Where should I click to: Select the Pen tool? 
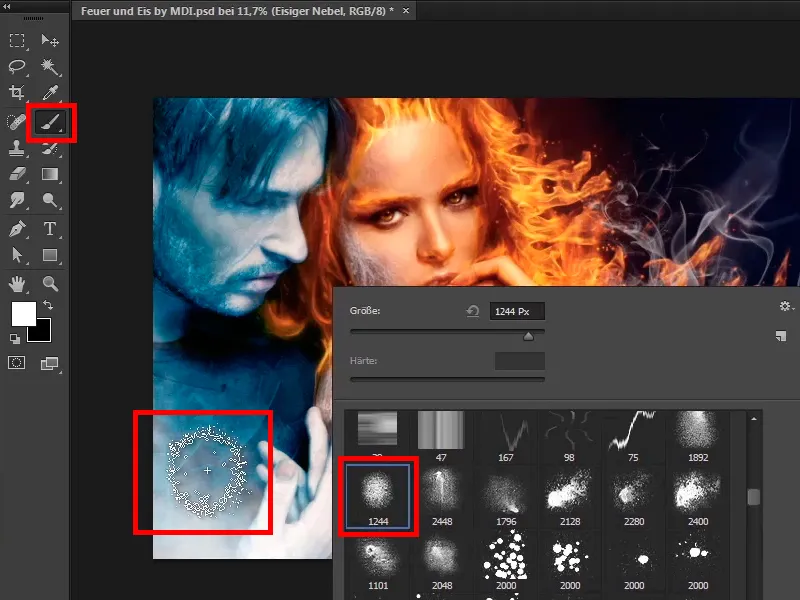click(17, 229)
